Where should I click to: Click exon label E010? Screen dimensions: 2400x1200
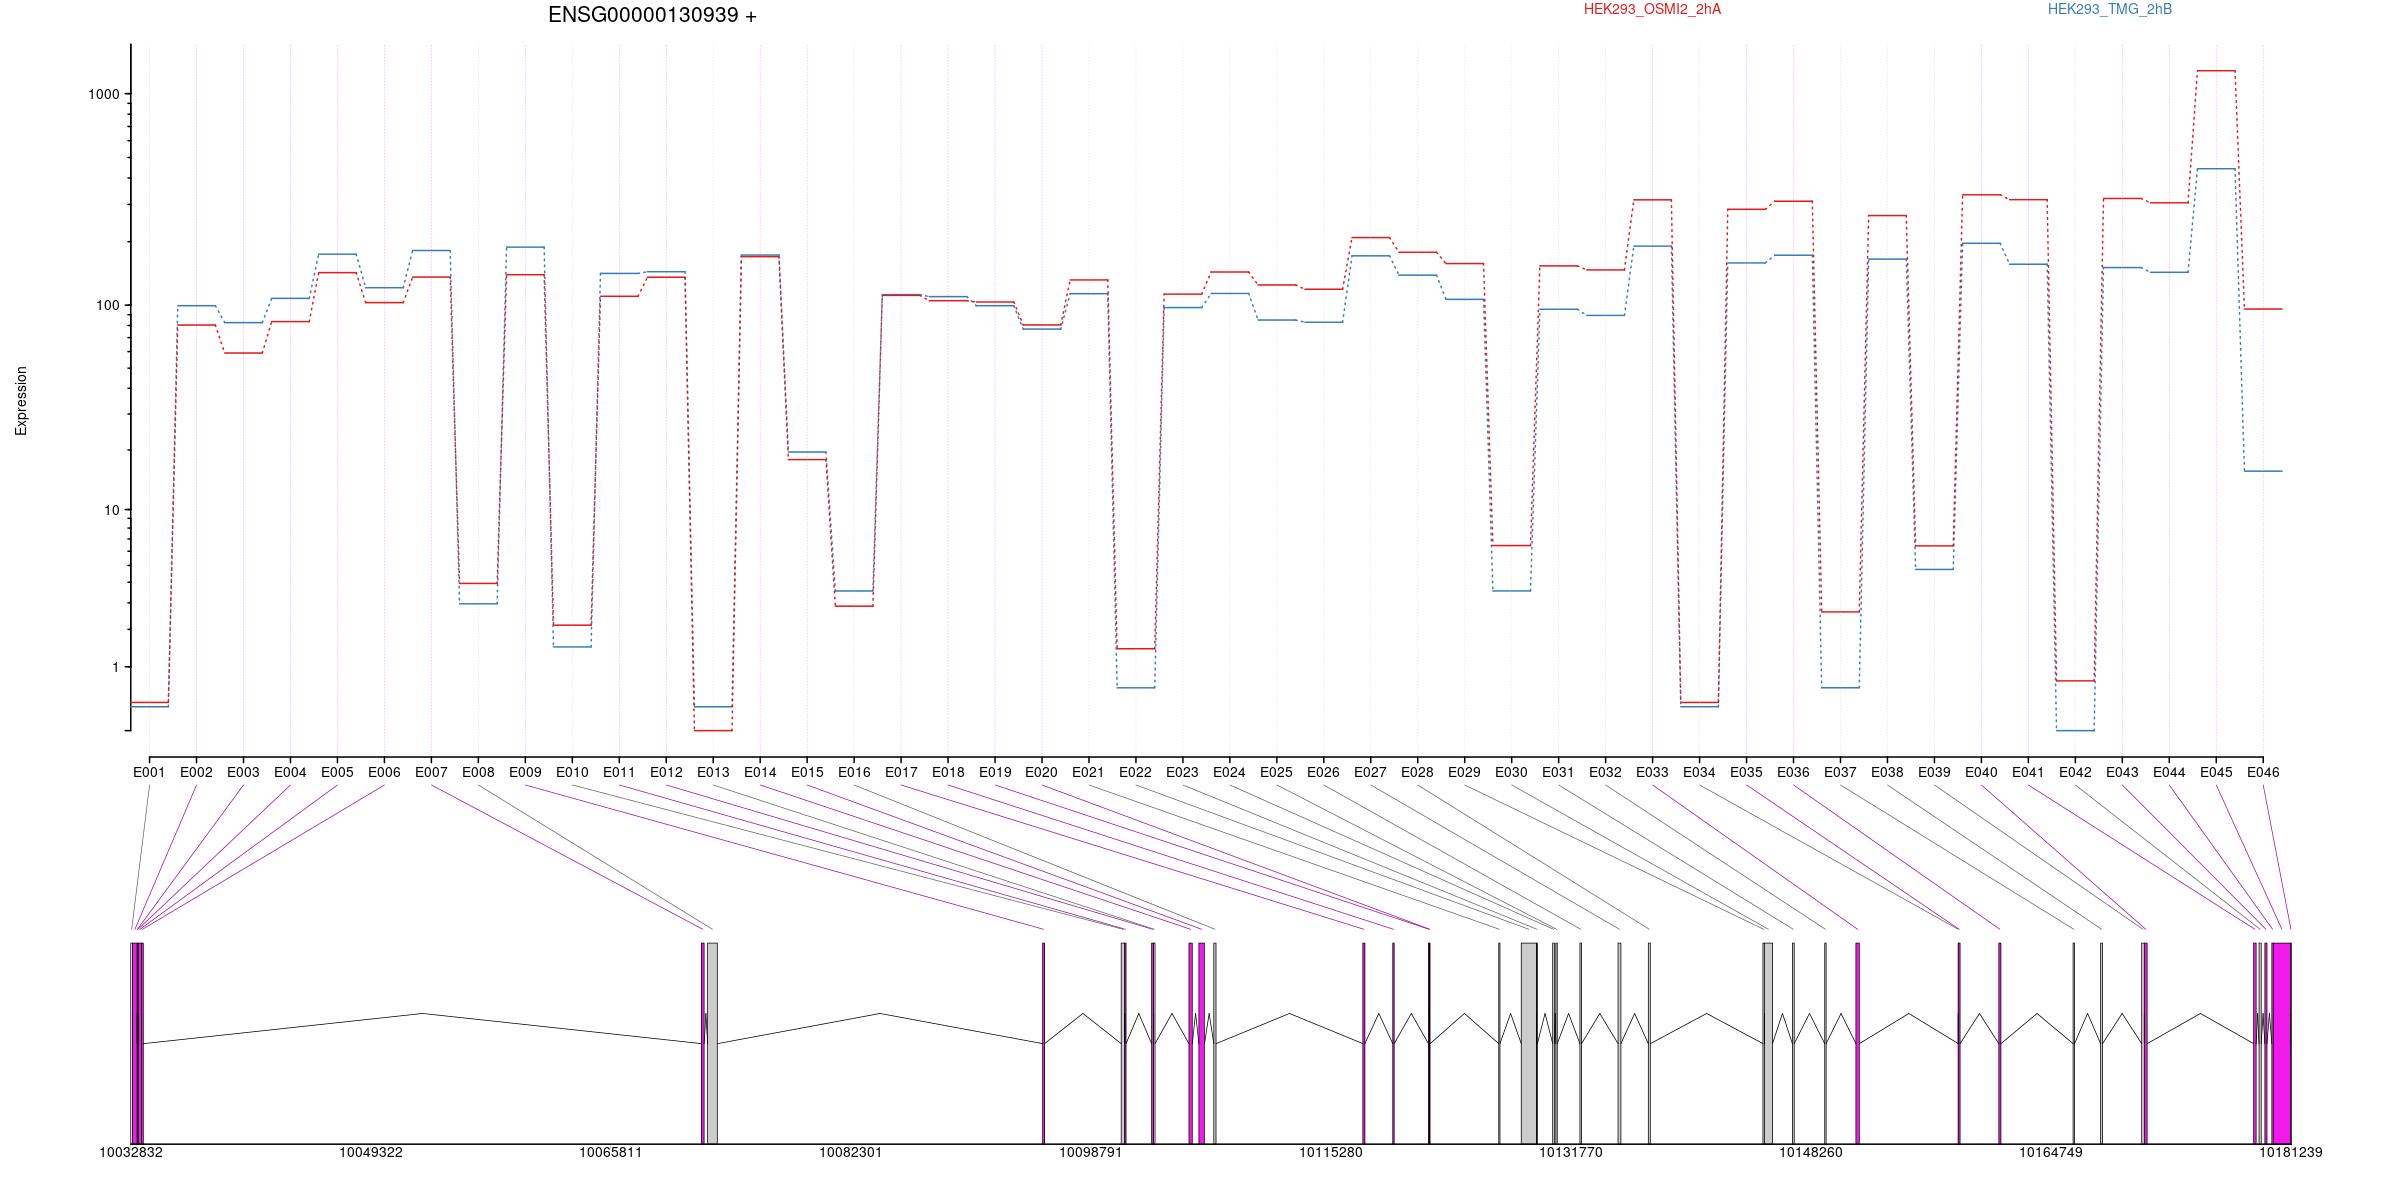(572, 772)
